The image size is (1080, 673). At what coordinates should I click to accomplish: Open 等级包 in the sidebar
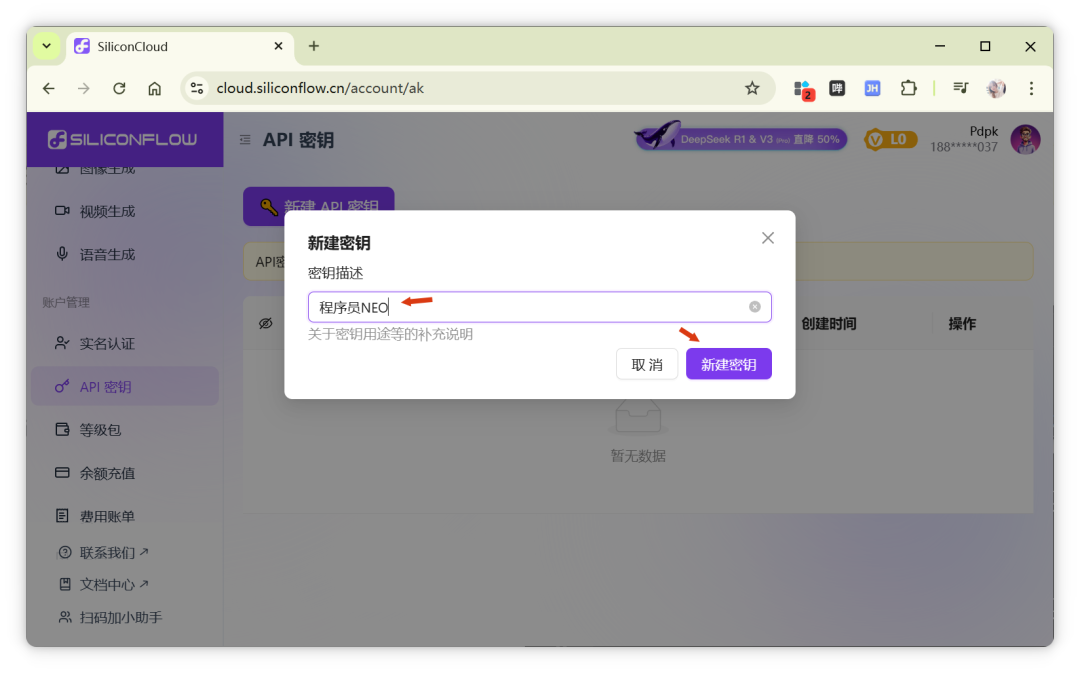[125, 429]
